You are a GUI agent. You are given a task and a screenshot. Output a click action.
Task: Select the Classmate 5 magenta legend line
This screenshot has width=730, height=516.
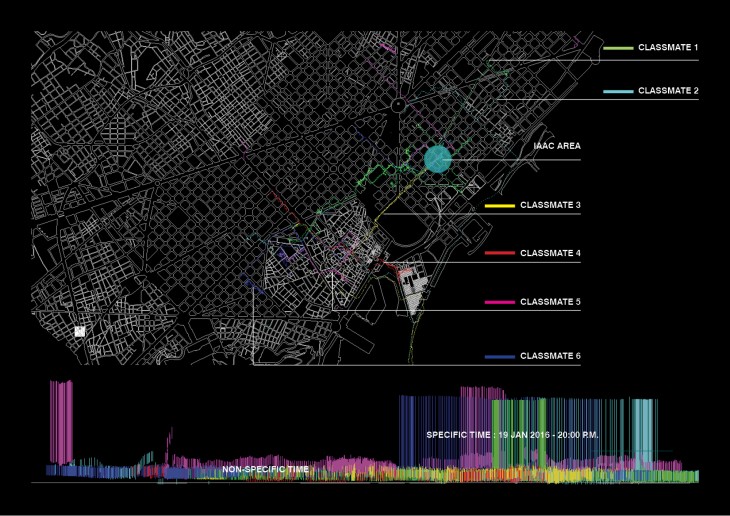pos(499,301)
